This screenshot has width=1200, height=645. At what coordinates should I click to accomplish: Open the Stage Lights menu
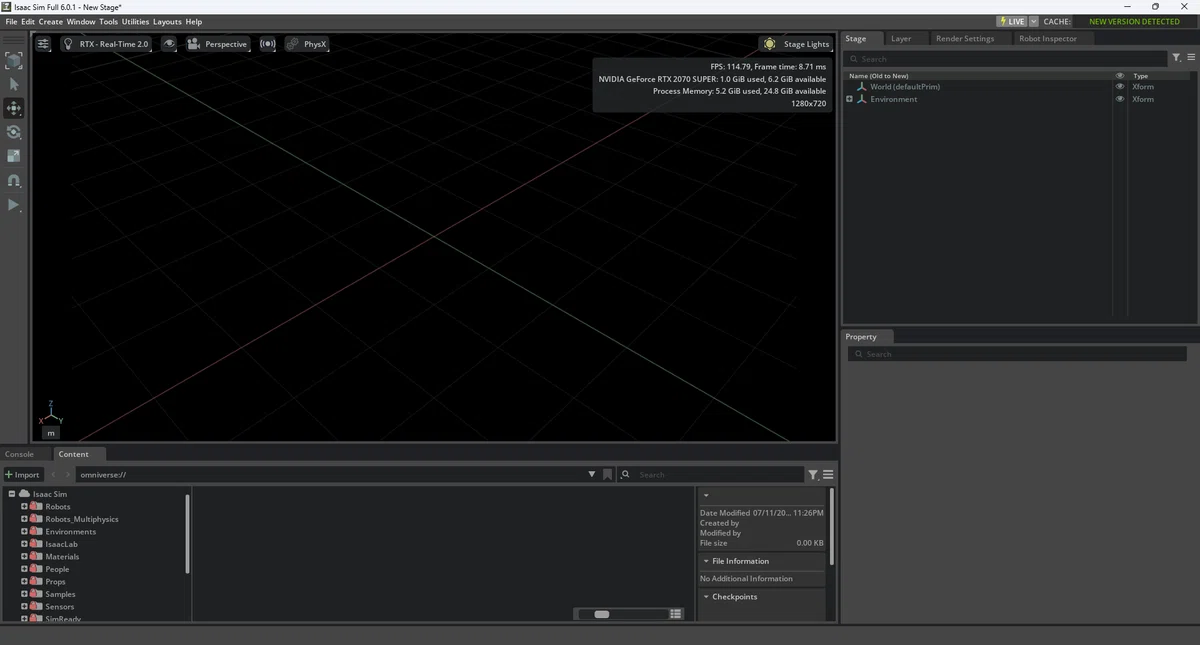(796, 44)
